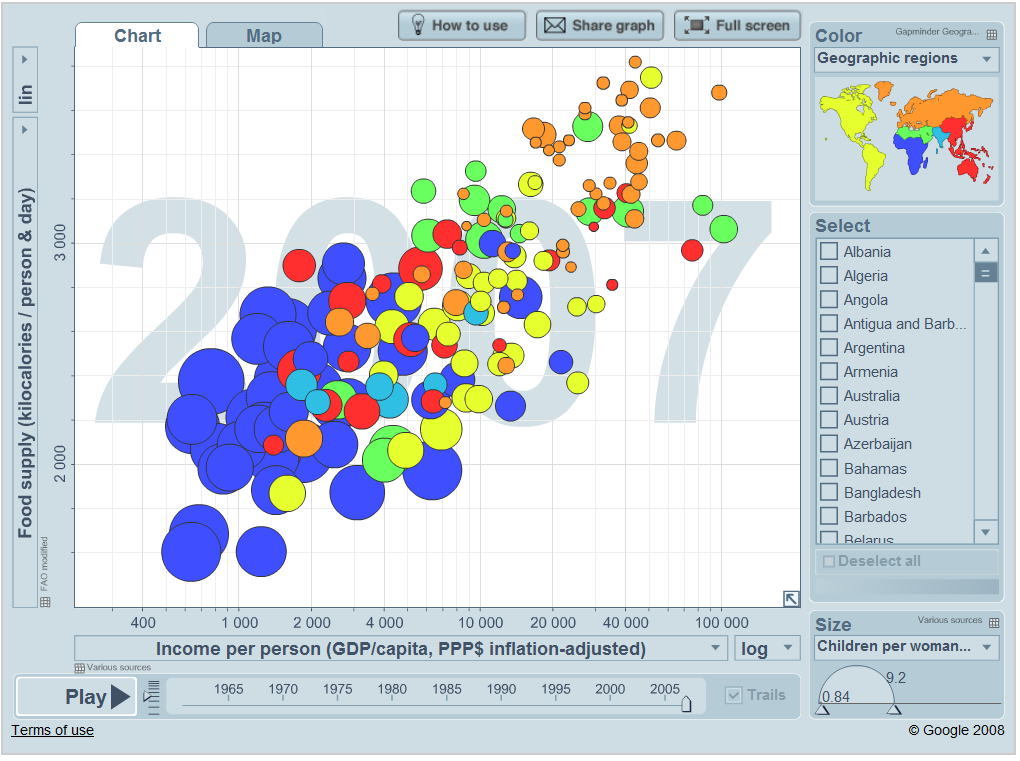Click the data source grid icon beside Size

(992, 622)
